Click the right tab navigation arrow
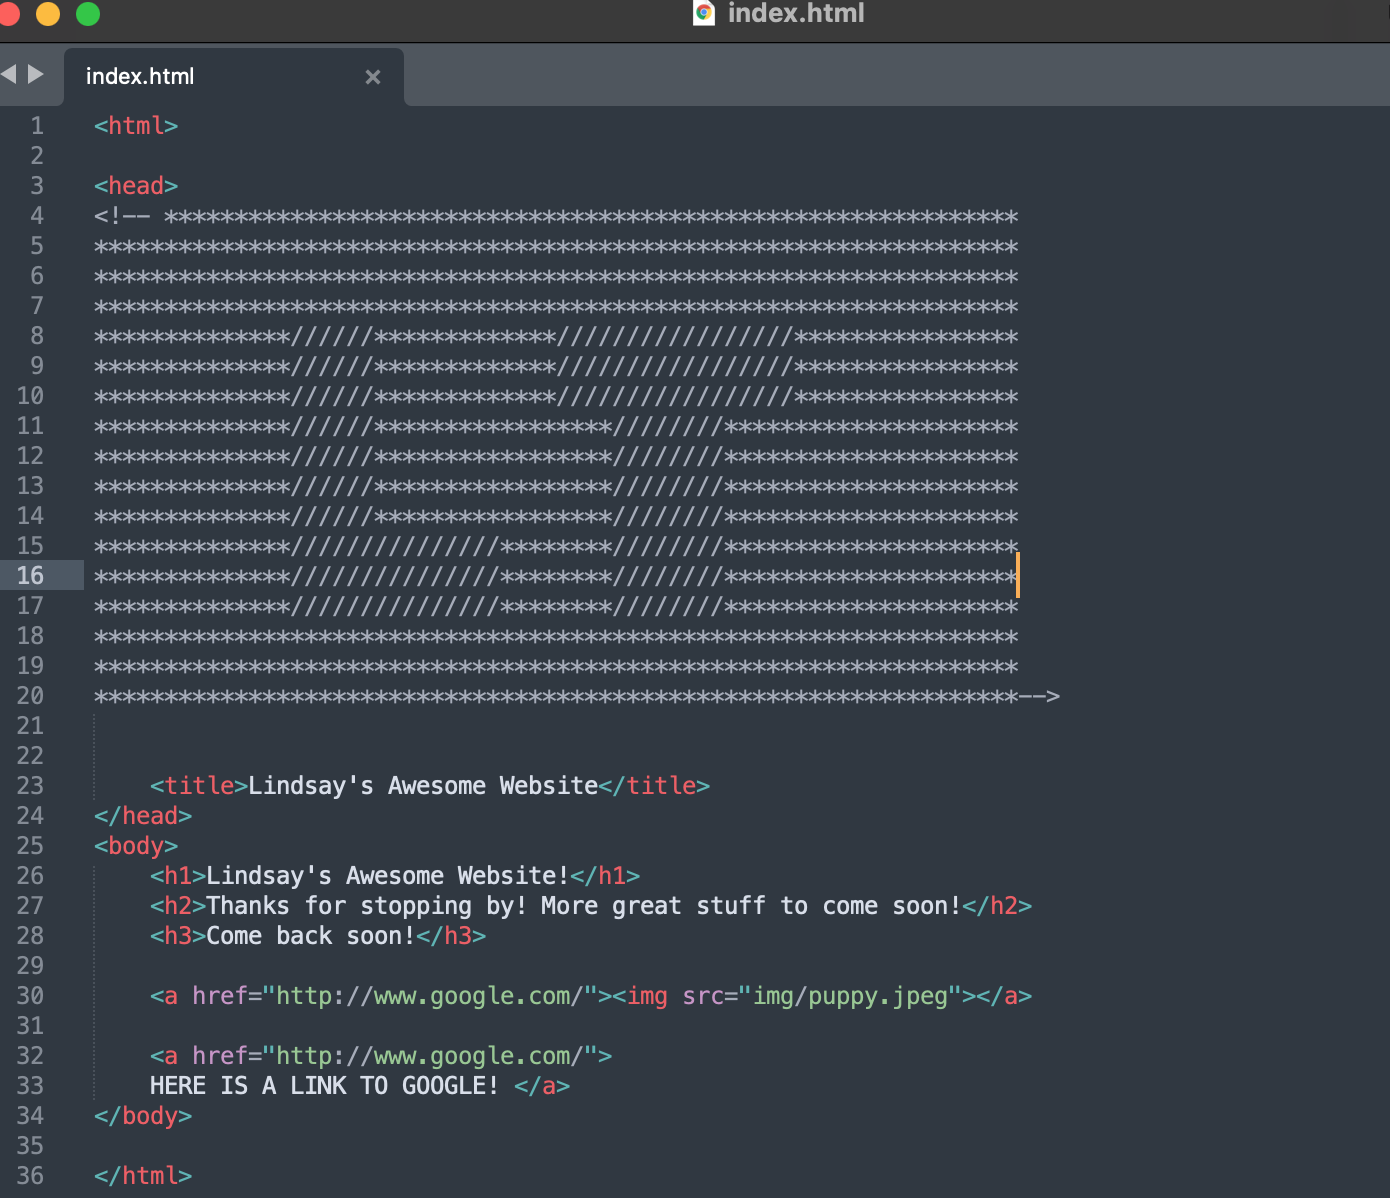The height and width of the screenshot is (1198, 1390). [x=36, y=74]
